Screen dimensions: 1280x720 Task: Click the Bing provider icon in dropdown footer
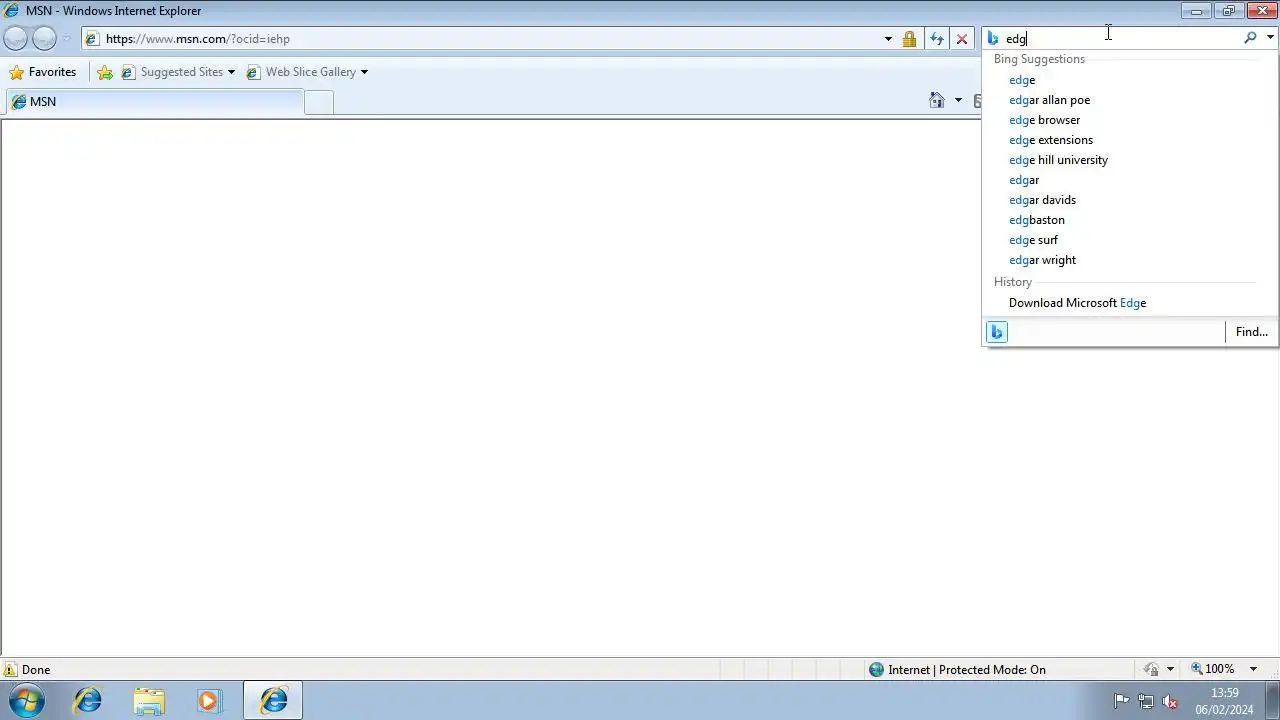(996, 332)
